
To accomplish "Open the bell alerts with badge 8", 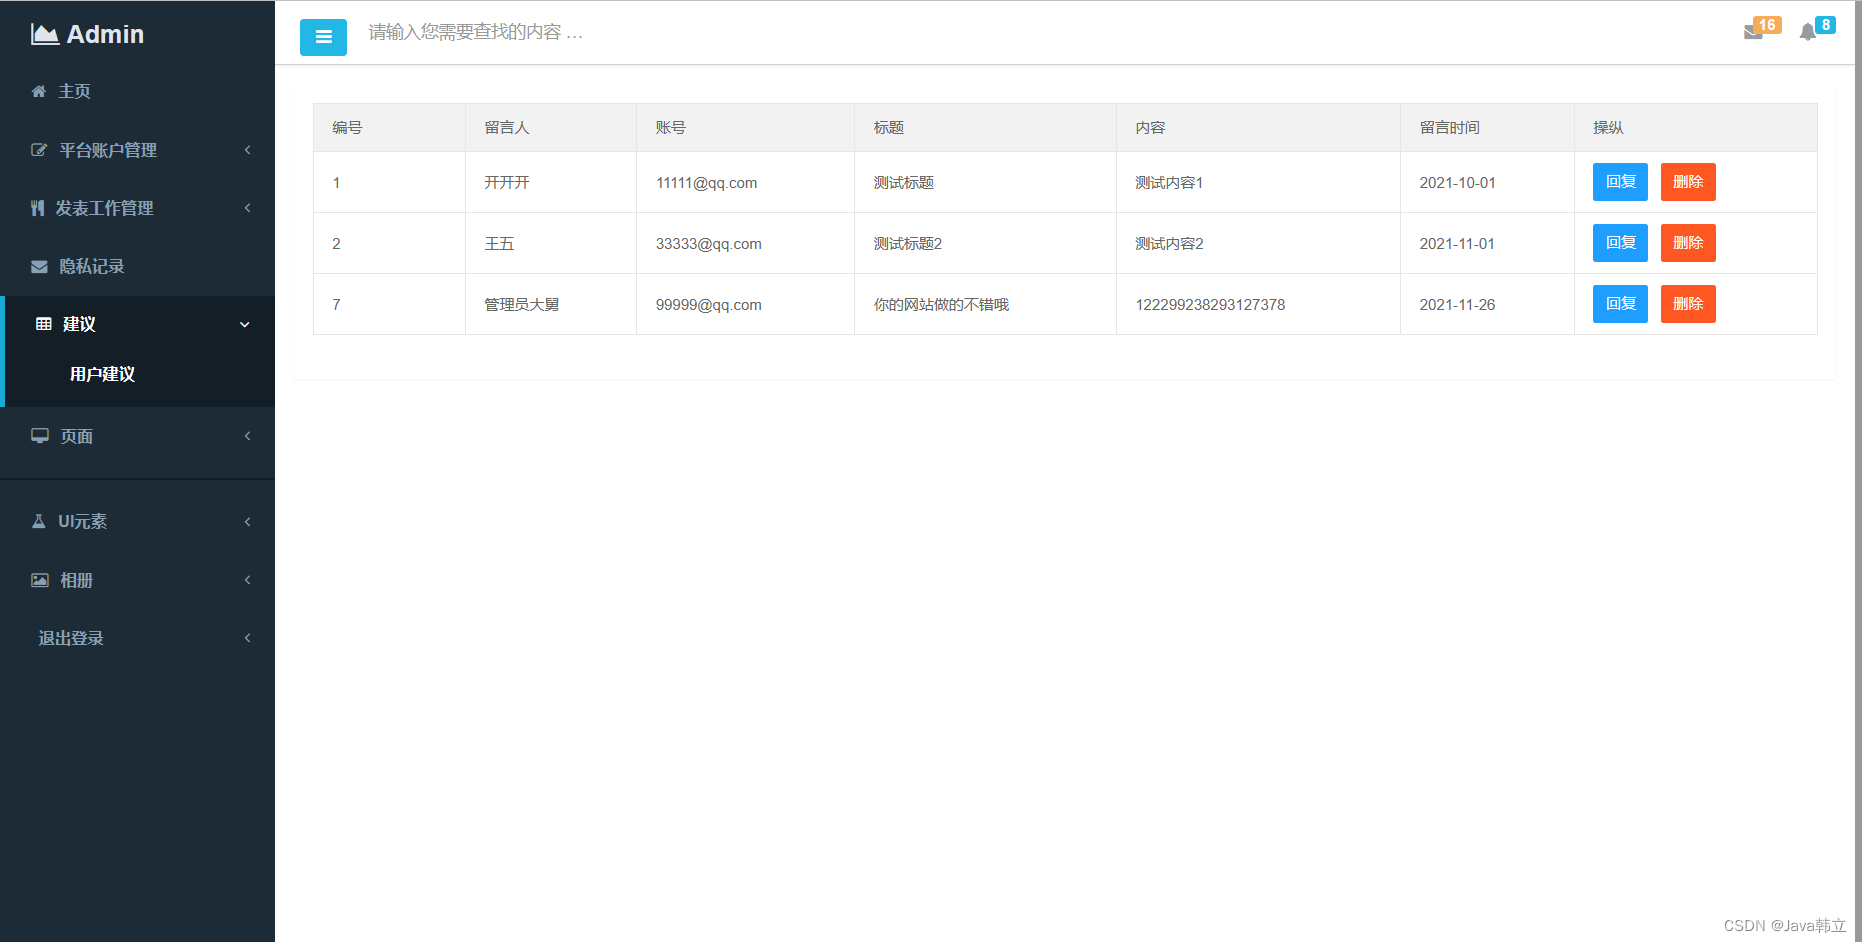I will pyautogui.click(x=1816, y=29).
